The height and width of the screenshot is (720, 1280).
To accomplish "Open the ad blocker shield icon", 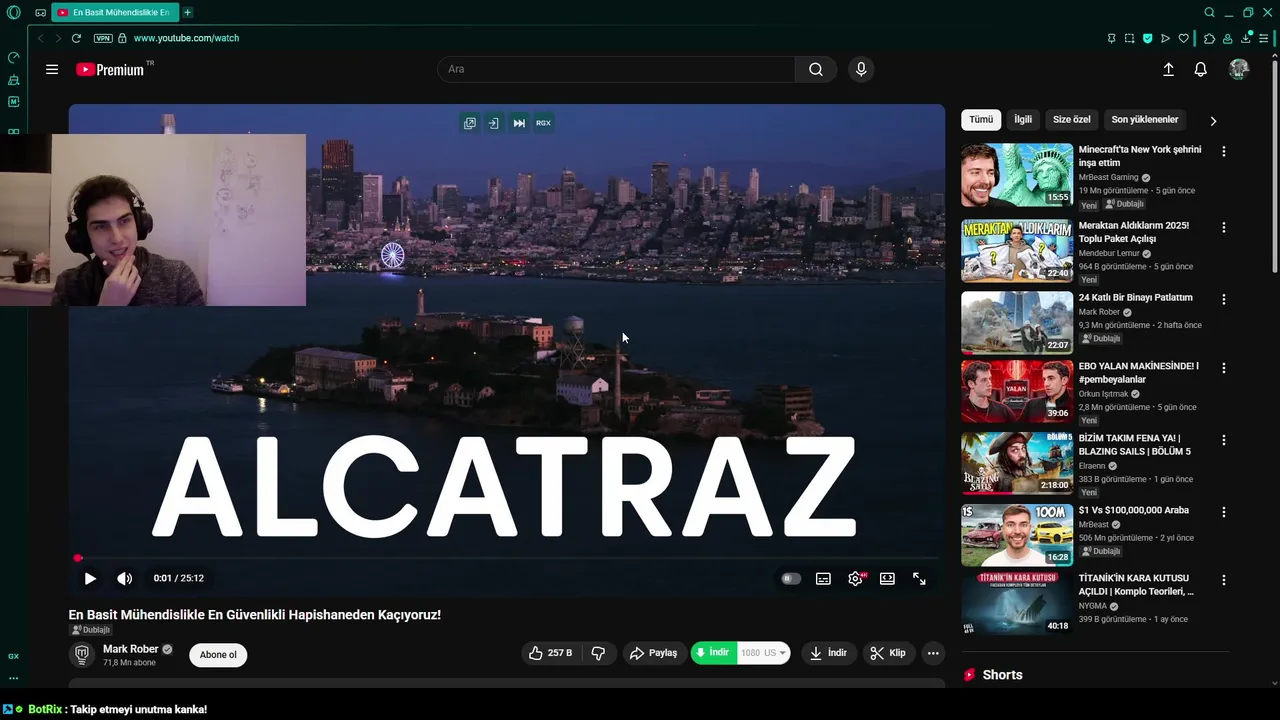I will [1147, 38].
